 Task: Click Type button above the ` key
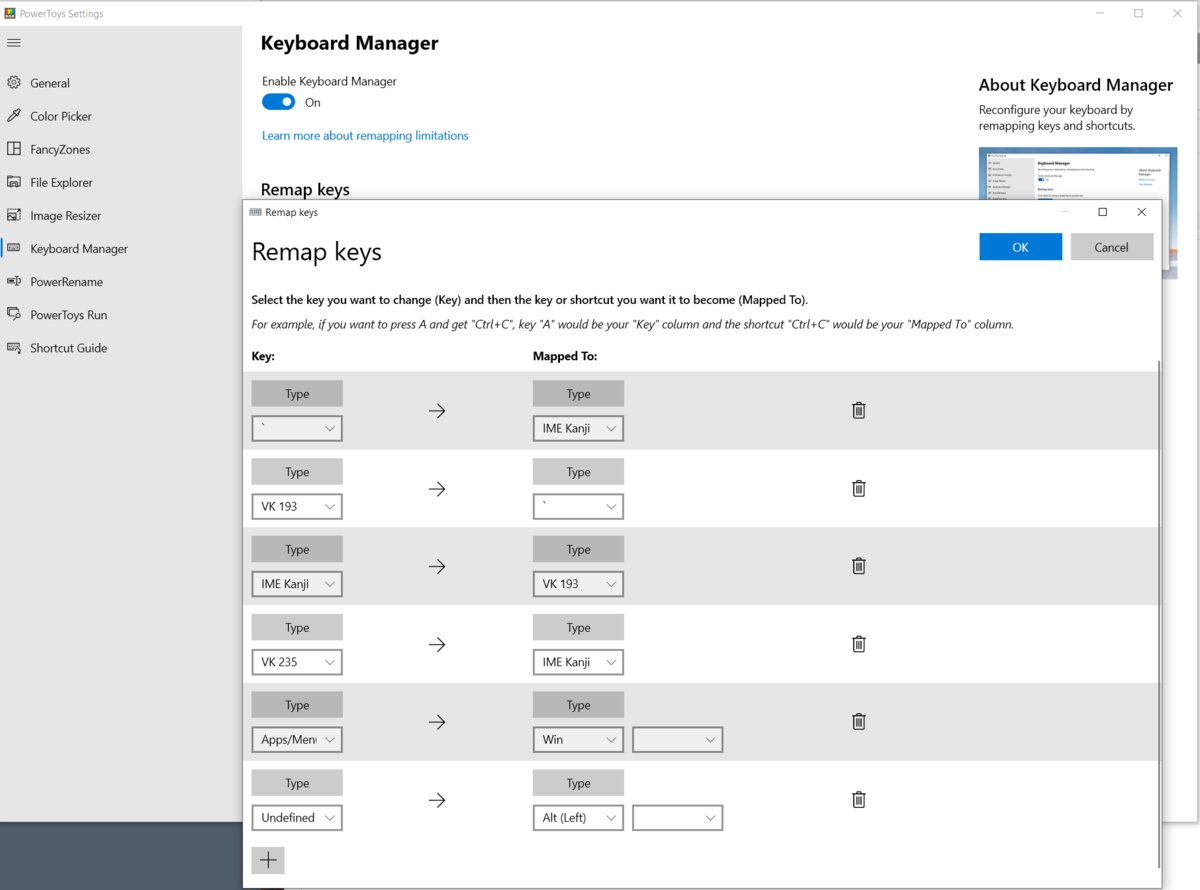pos(297,394)
